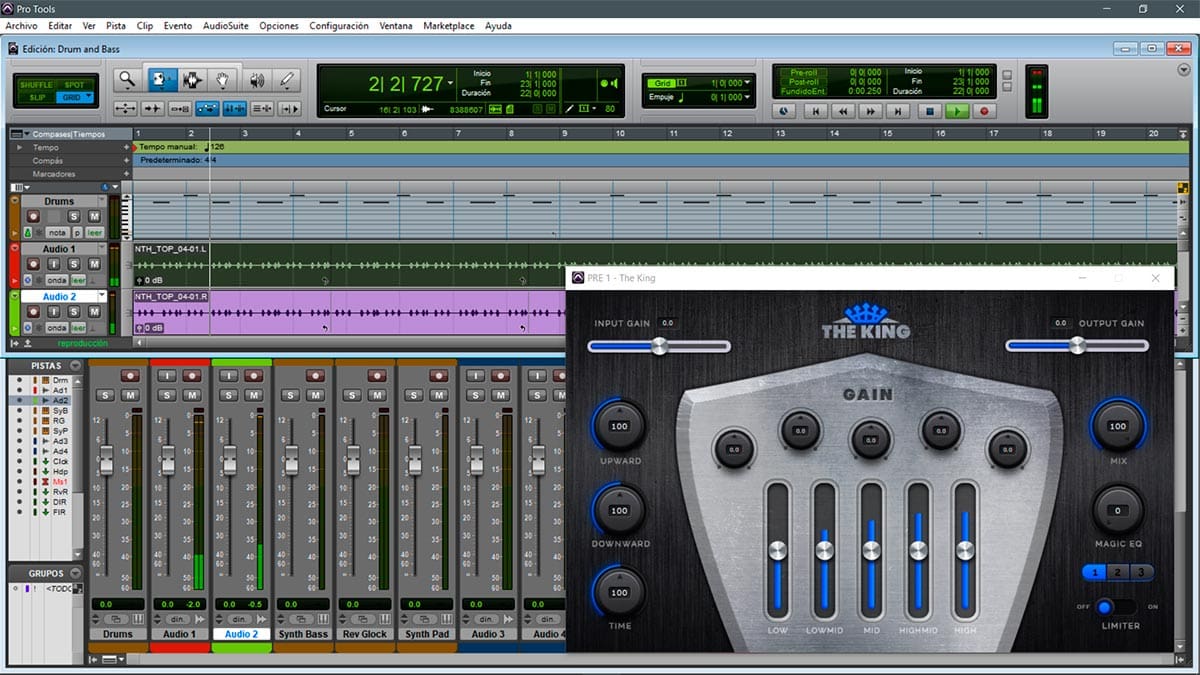Select the Trim tool
The width and height of the screenshot is (1200, 675).
point(161,80)
